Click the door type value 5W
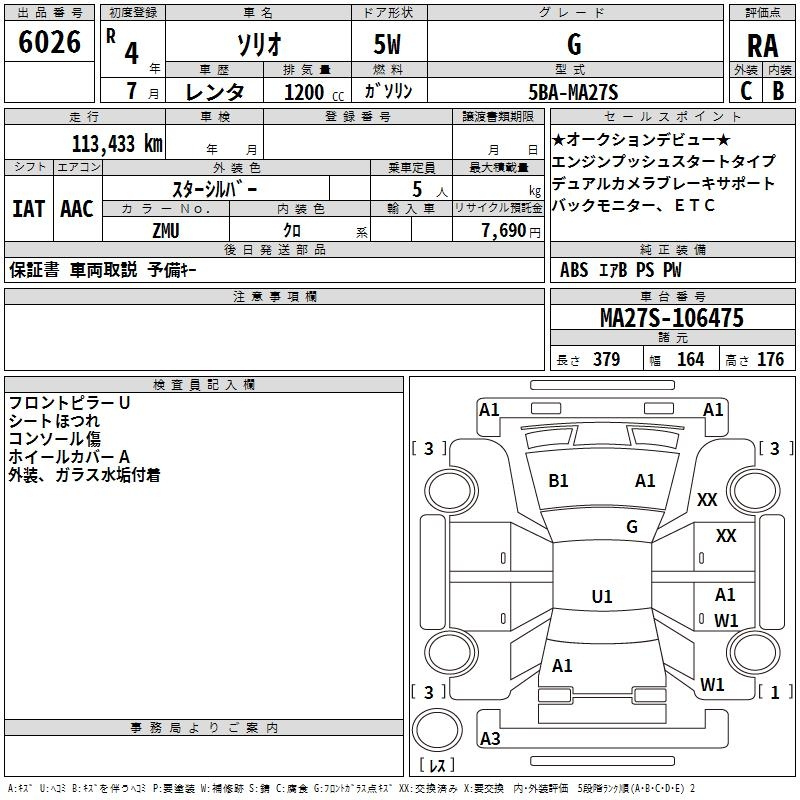 [388, 44]
